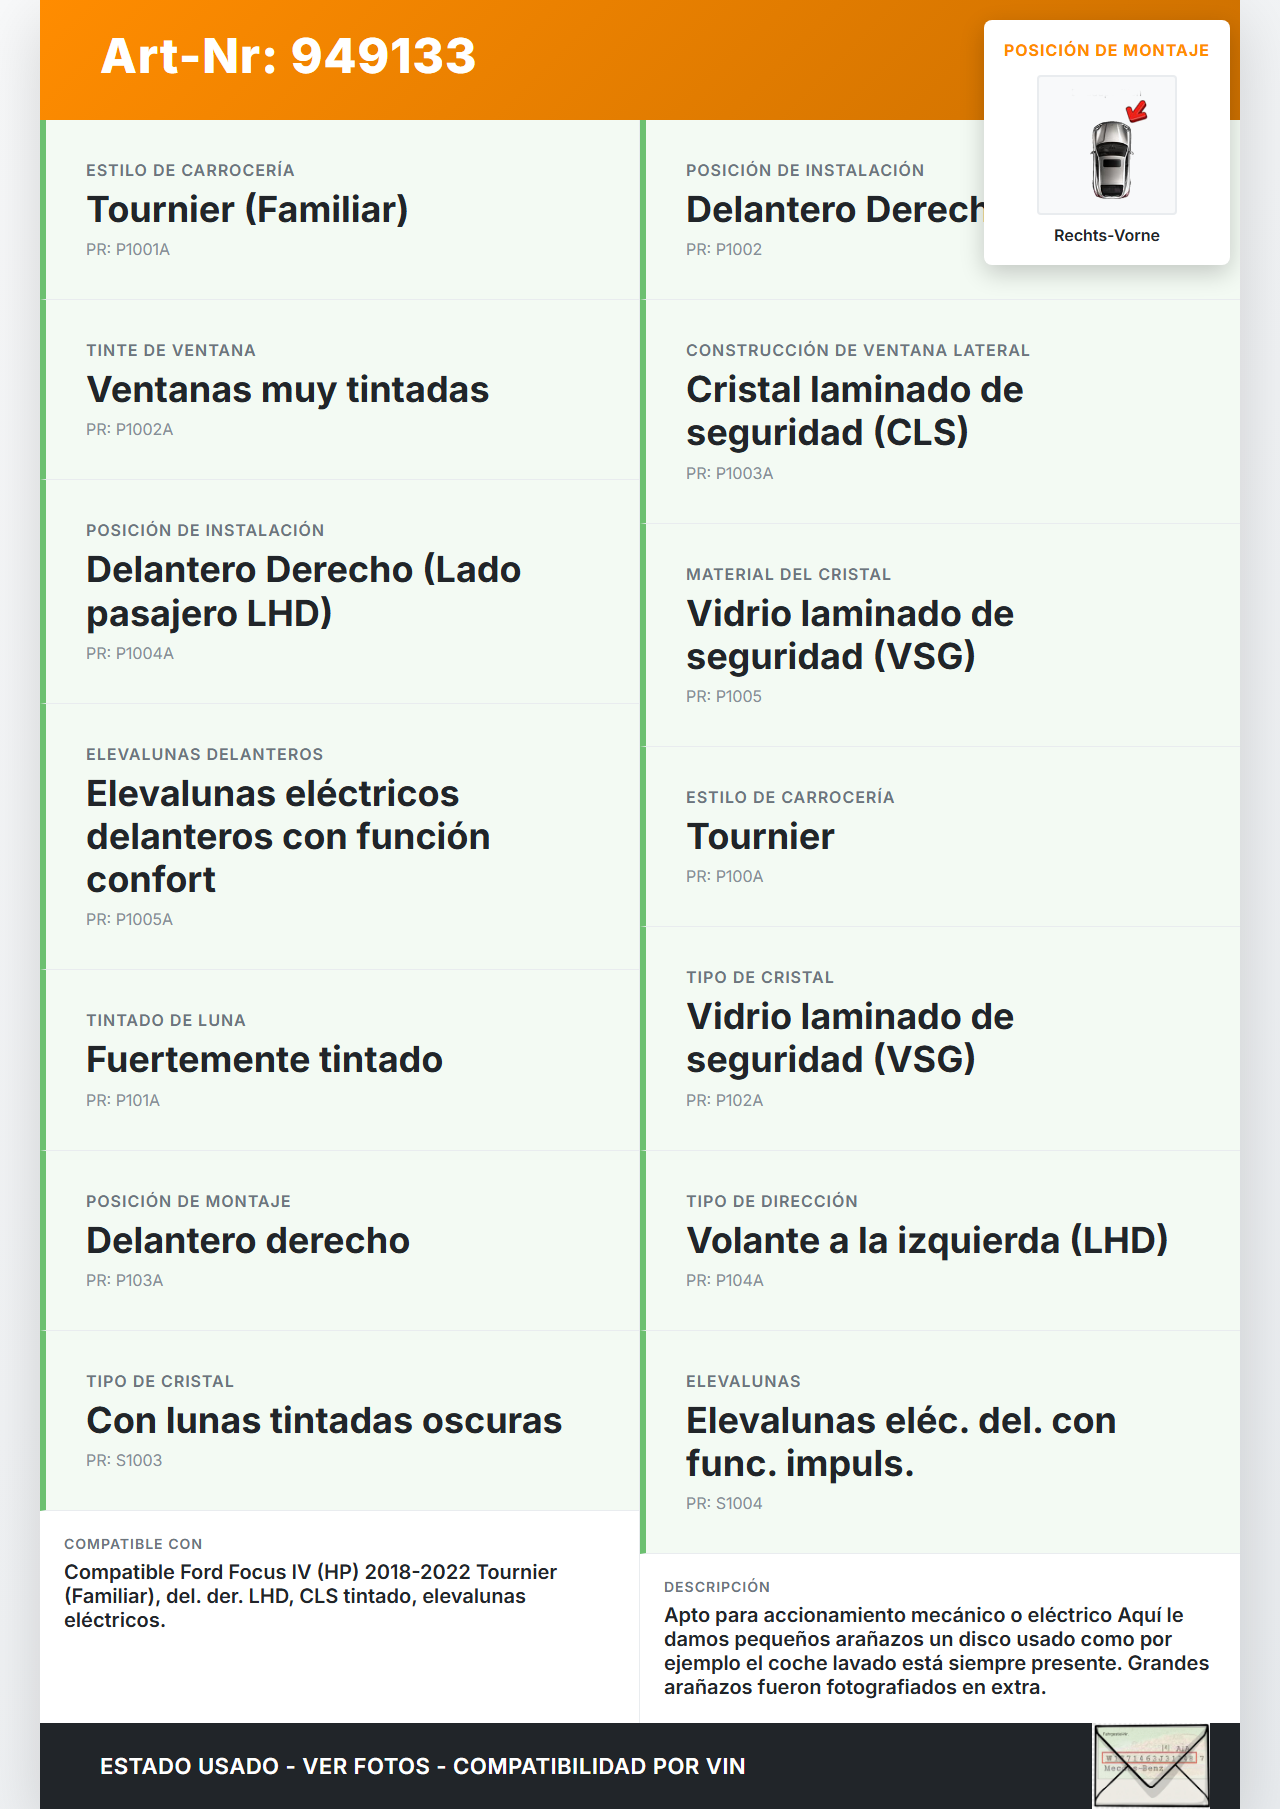Click the top-view car image

click(x=1110, y=158)
